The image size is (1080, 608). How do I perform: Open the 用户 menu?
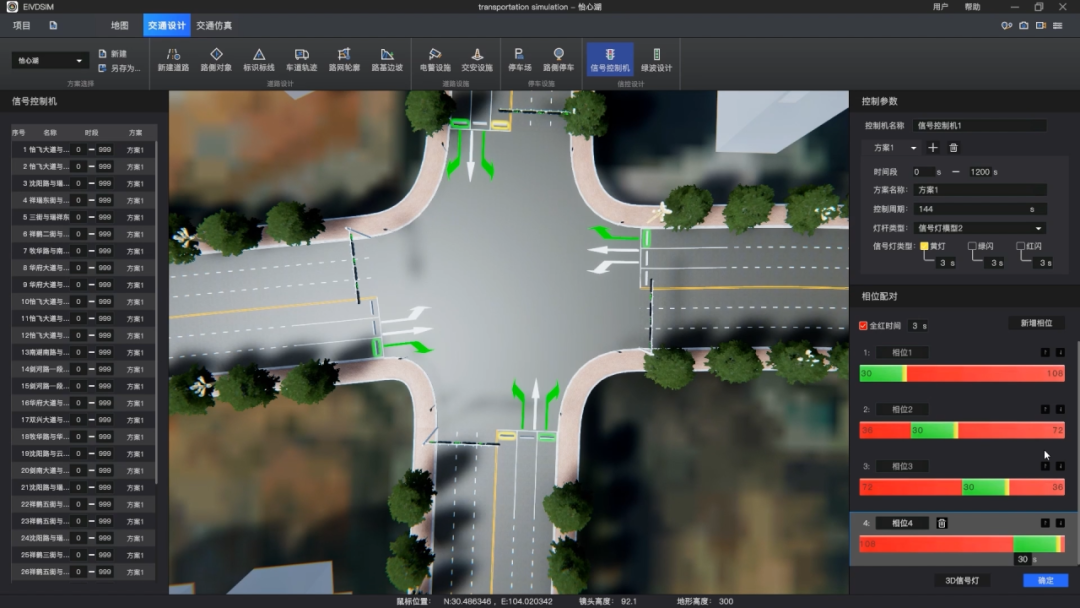coord(940,7)
